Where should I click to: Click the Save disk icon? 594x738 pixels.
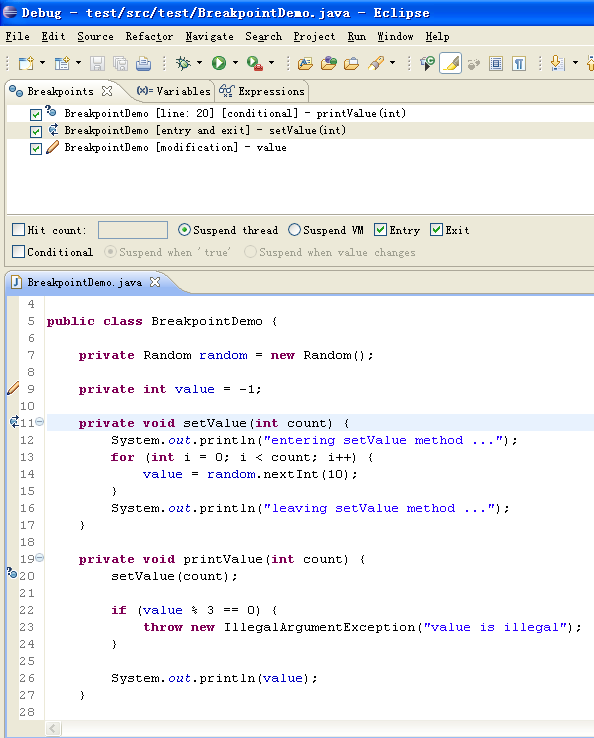(x=97, y=64)
